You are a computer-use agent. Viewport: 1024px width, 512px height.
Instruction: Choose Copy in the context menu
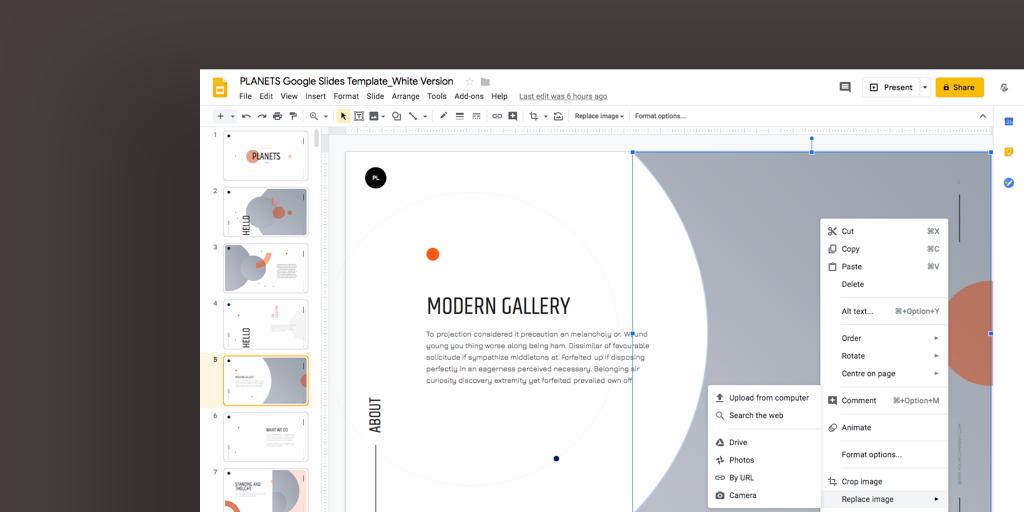pos(884,249)
